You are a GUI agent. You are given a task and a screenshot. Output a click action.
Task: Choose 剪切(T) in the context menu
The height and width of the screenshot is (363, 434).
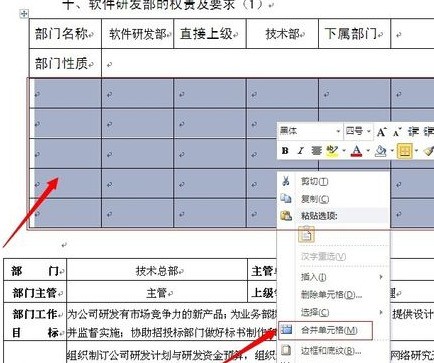(x=314, y=181)
